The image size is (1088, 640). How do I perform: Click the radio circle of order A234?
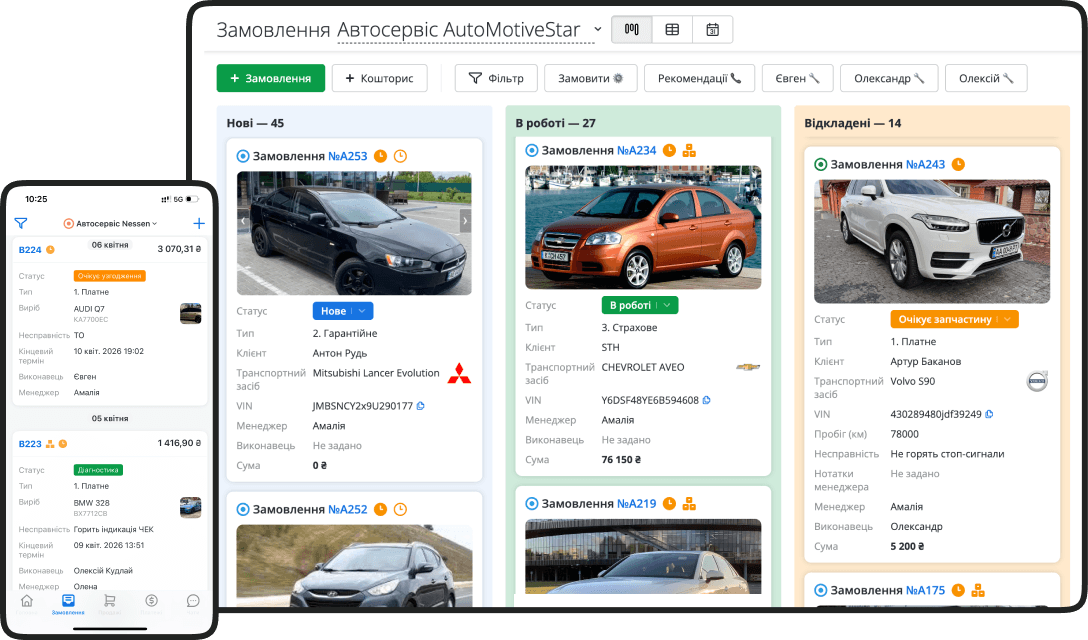[532, 150]
